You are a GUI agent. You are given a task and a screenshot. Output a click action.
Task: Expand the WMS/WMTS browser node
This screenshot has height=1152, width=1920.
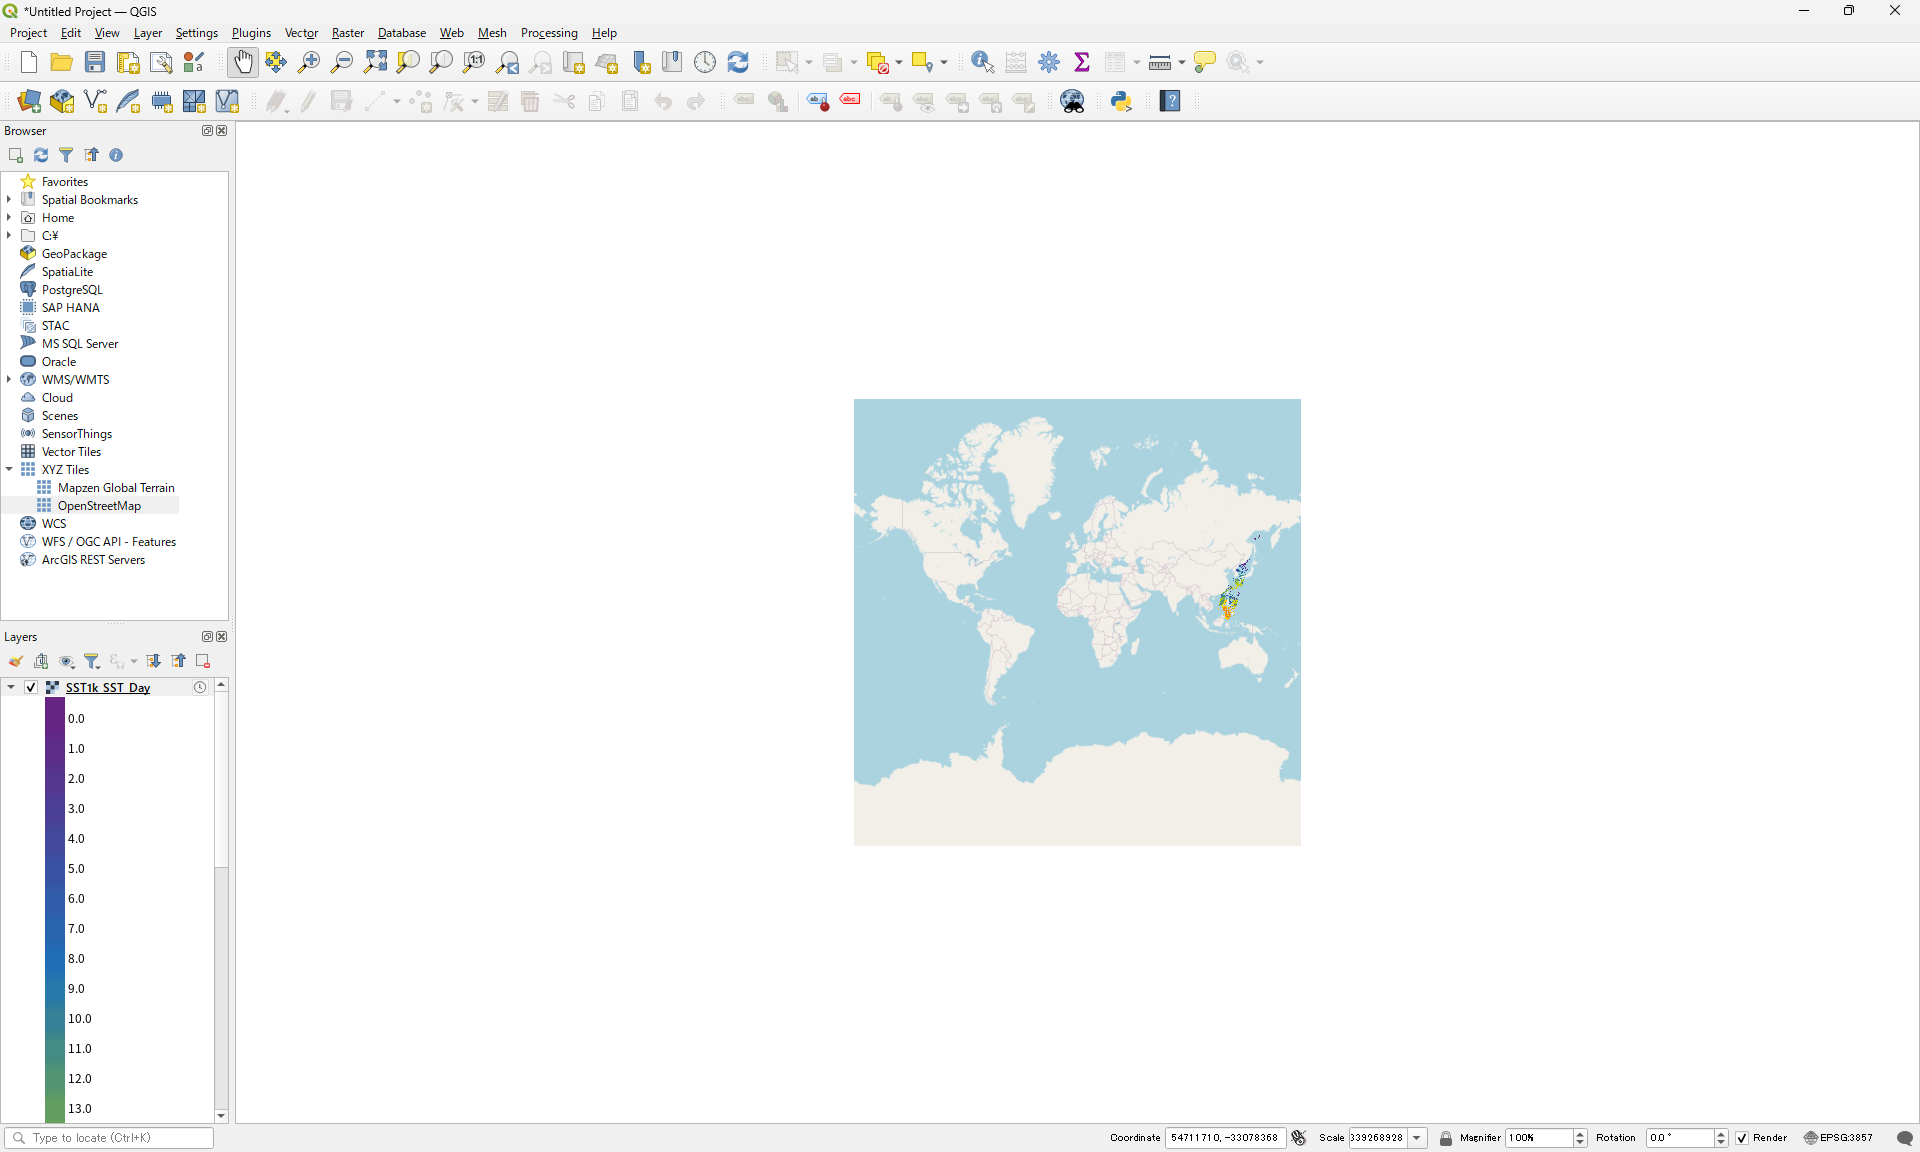click(9, 379)
